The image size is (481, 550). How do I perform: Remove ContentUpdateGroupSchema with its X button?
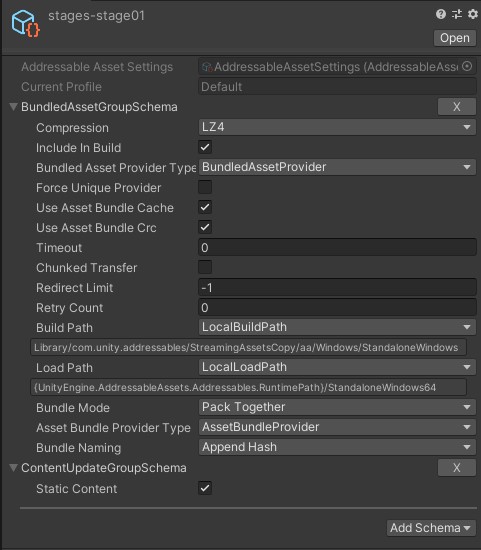[456, 468]
